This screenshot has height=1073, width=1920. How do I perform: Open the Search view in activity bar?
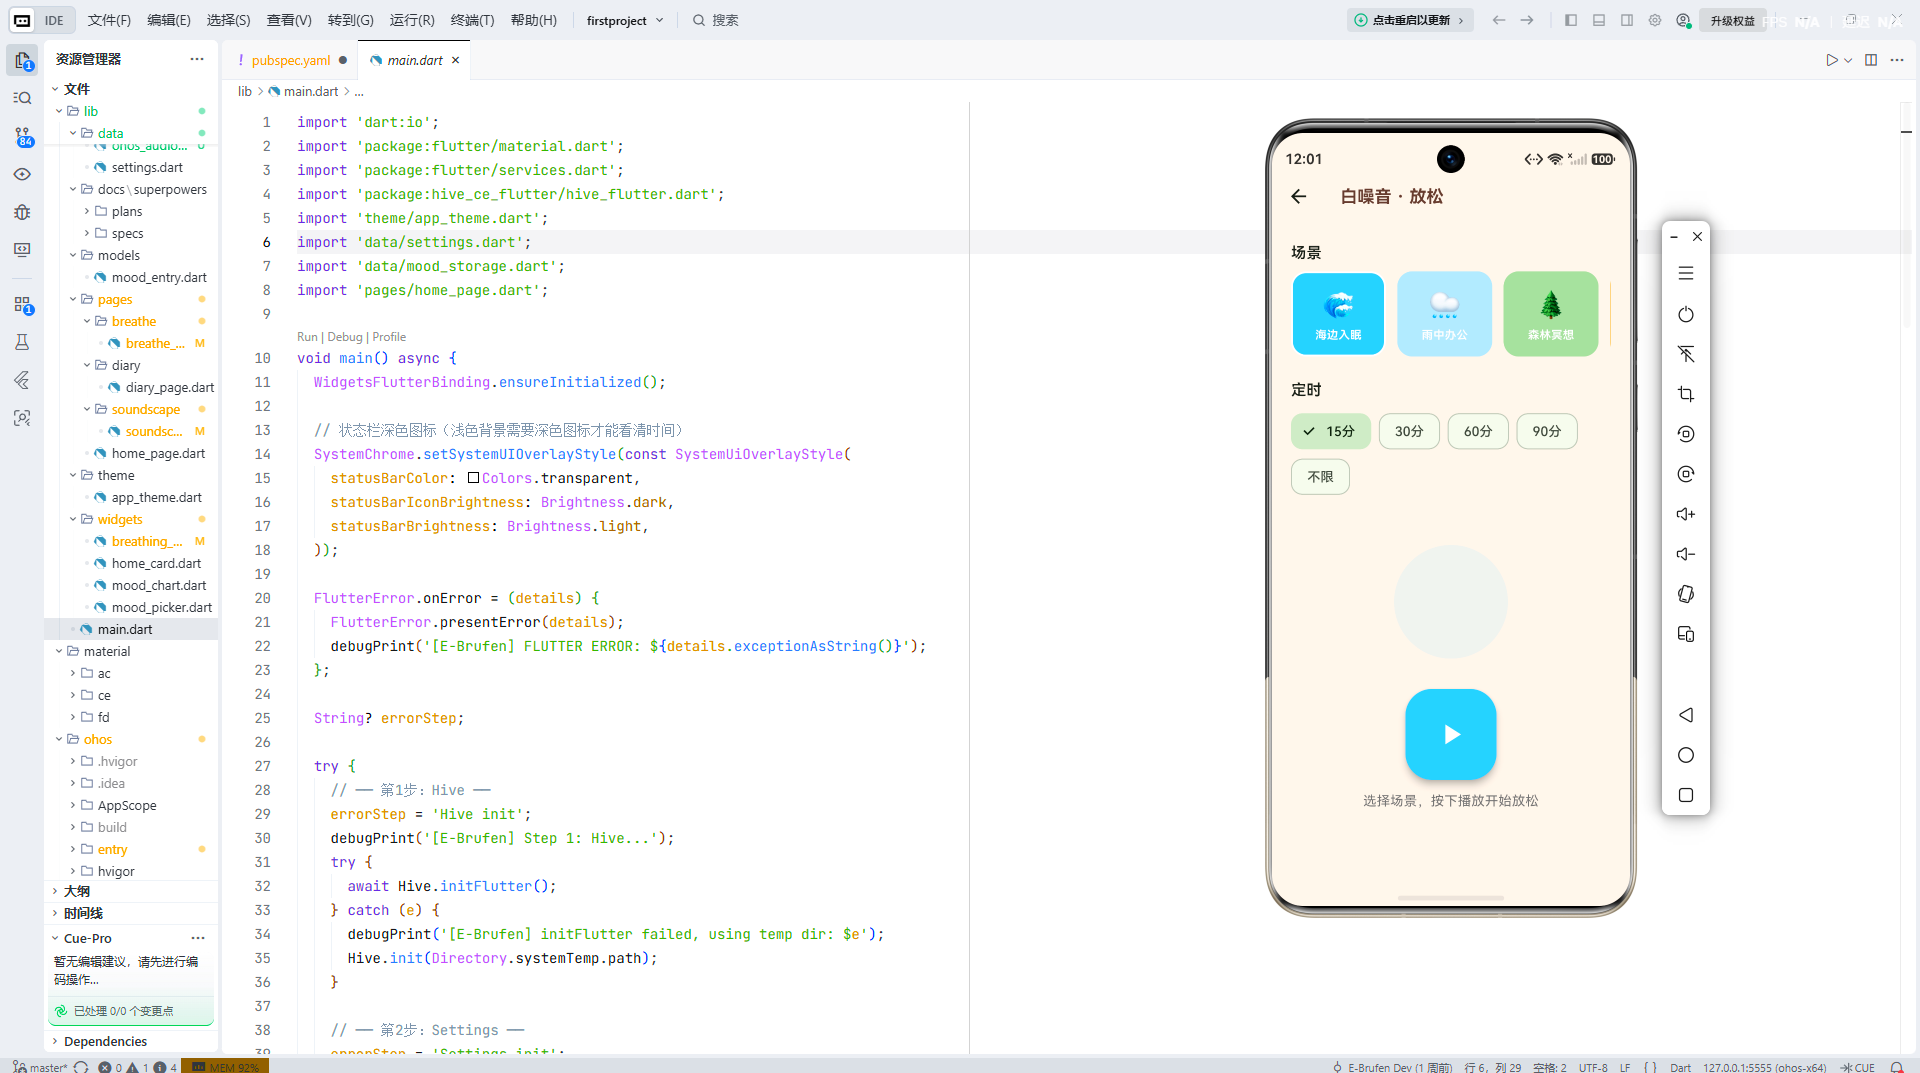click(22, 98)
